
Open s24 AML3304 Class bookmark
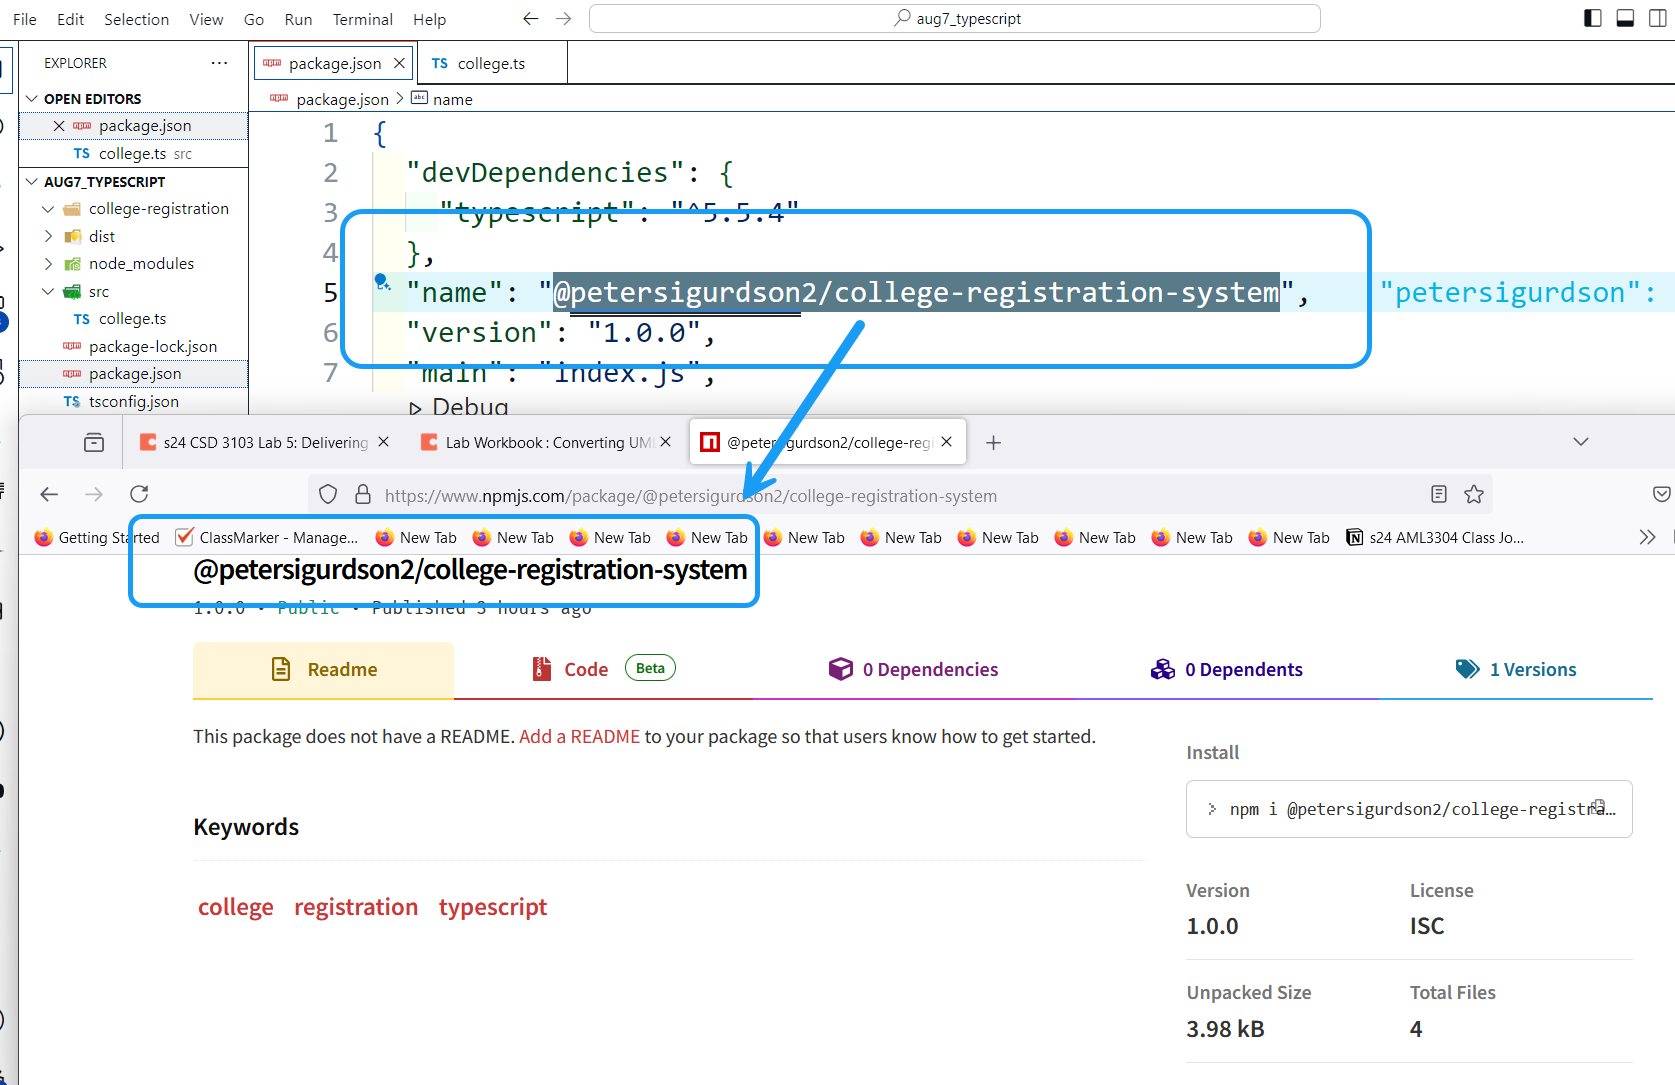point(1435,537)
